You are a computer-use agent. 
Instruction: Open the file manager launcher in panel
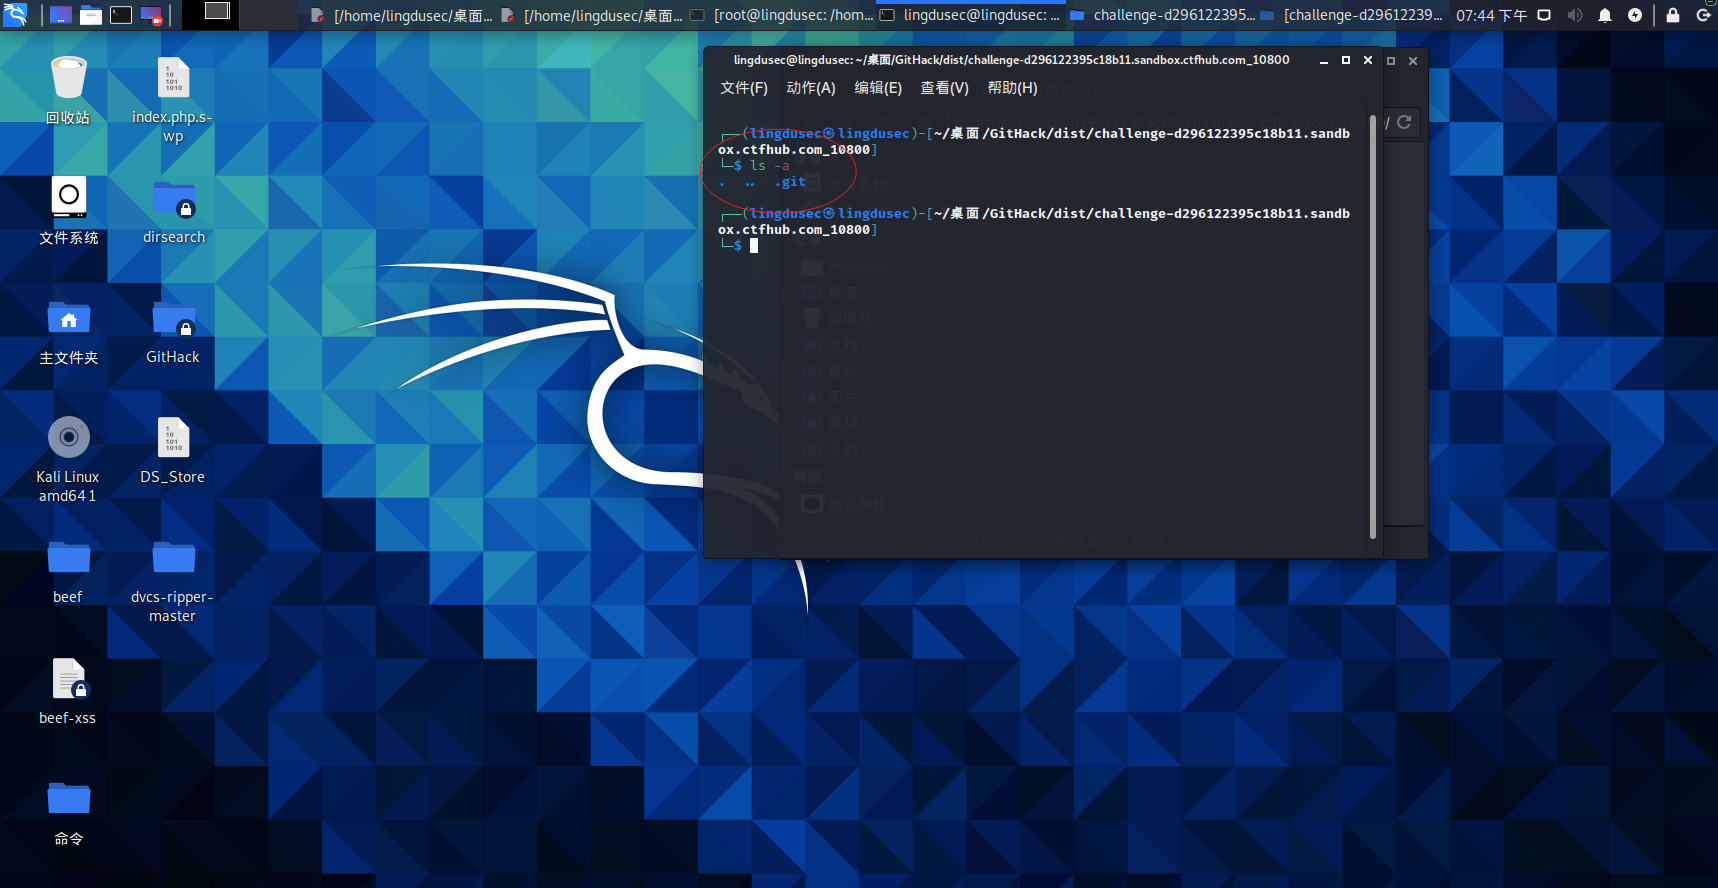91,15
